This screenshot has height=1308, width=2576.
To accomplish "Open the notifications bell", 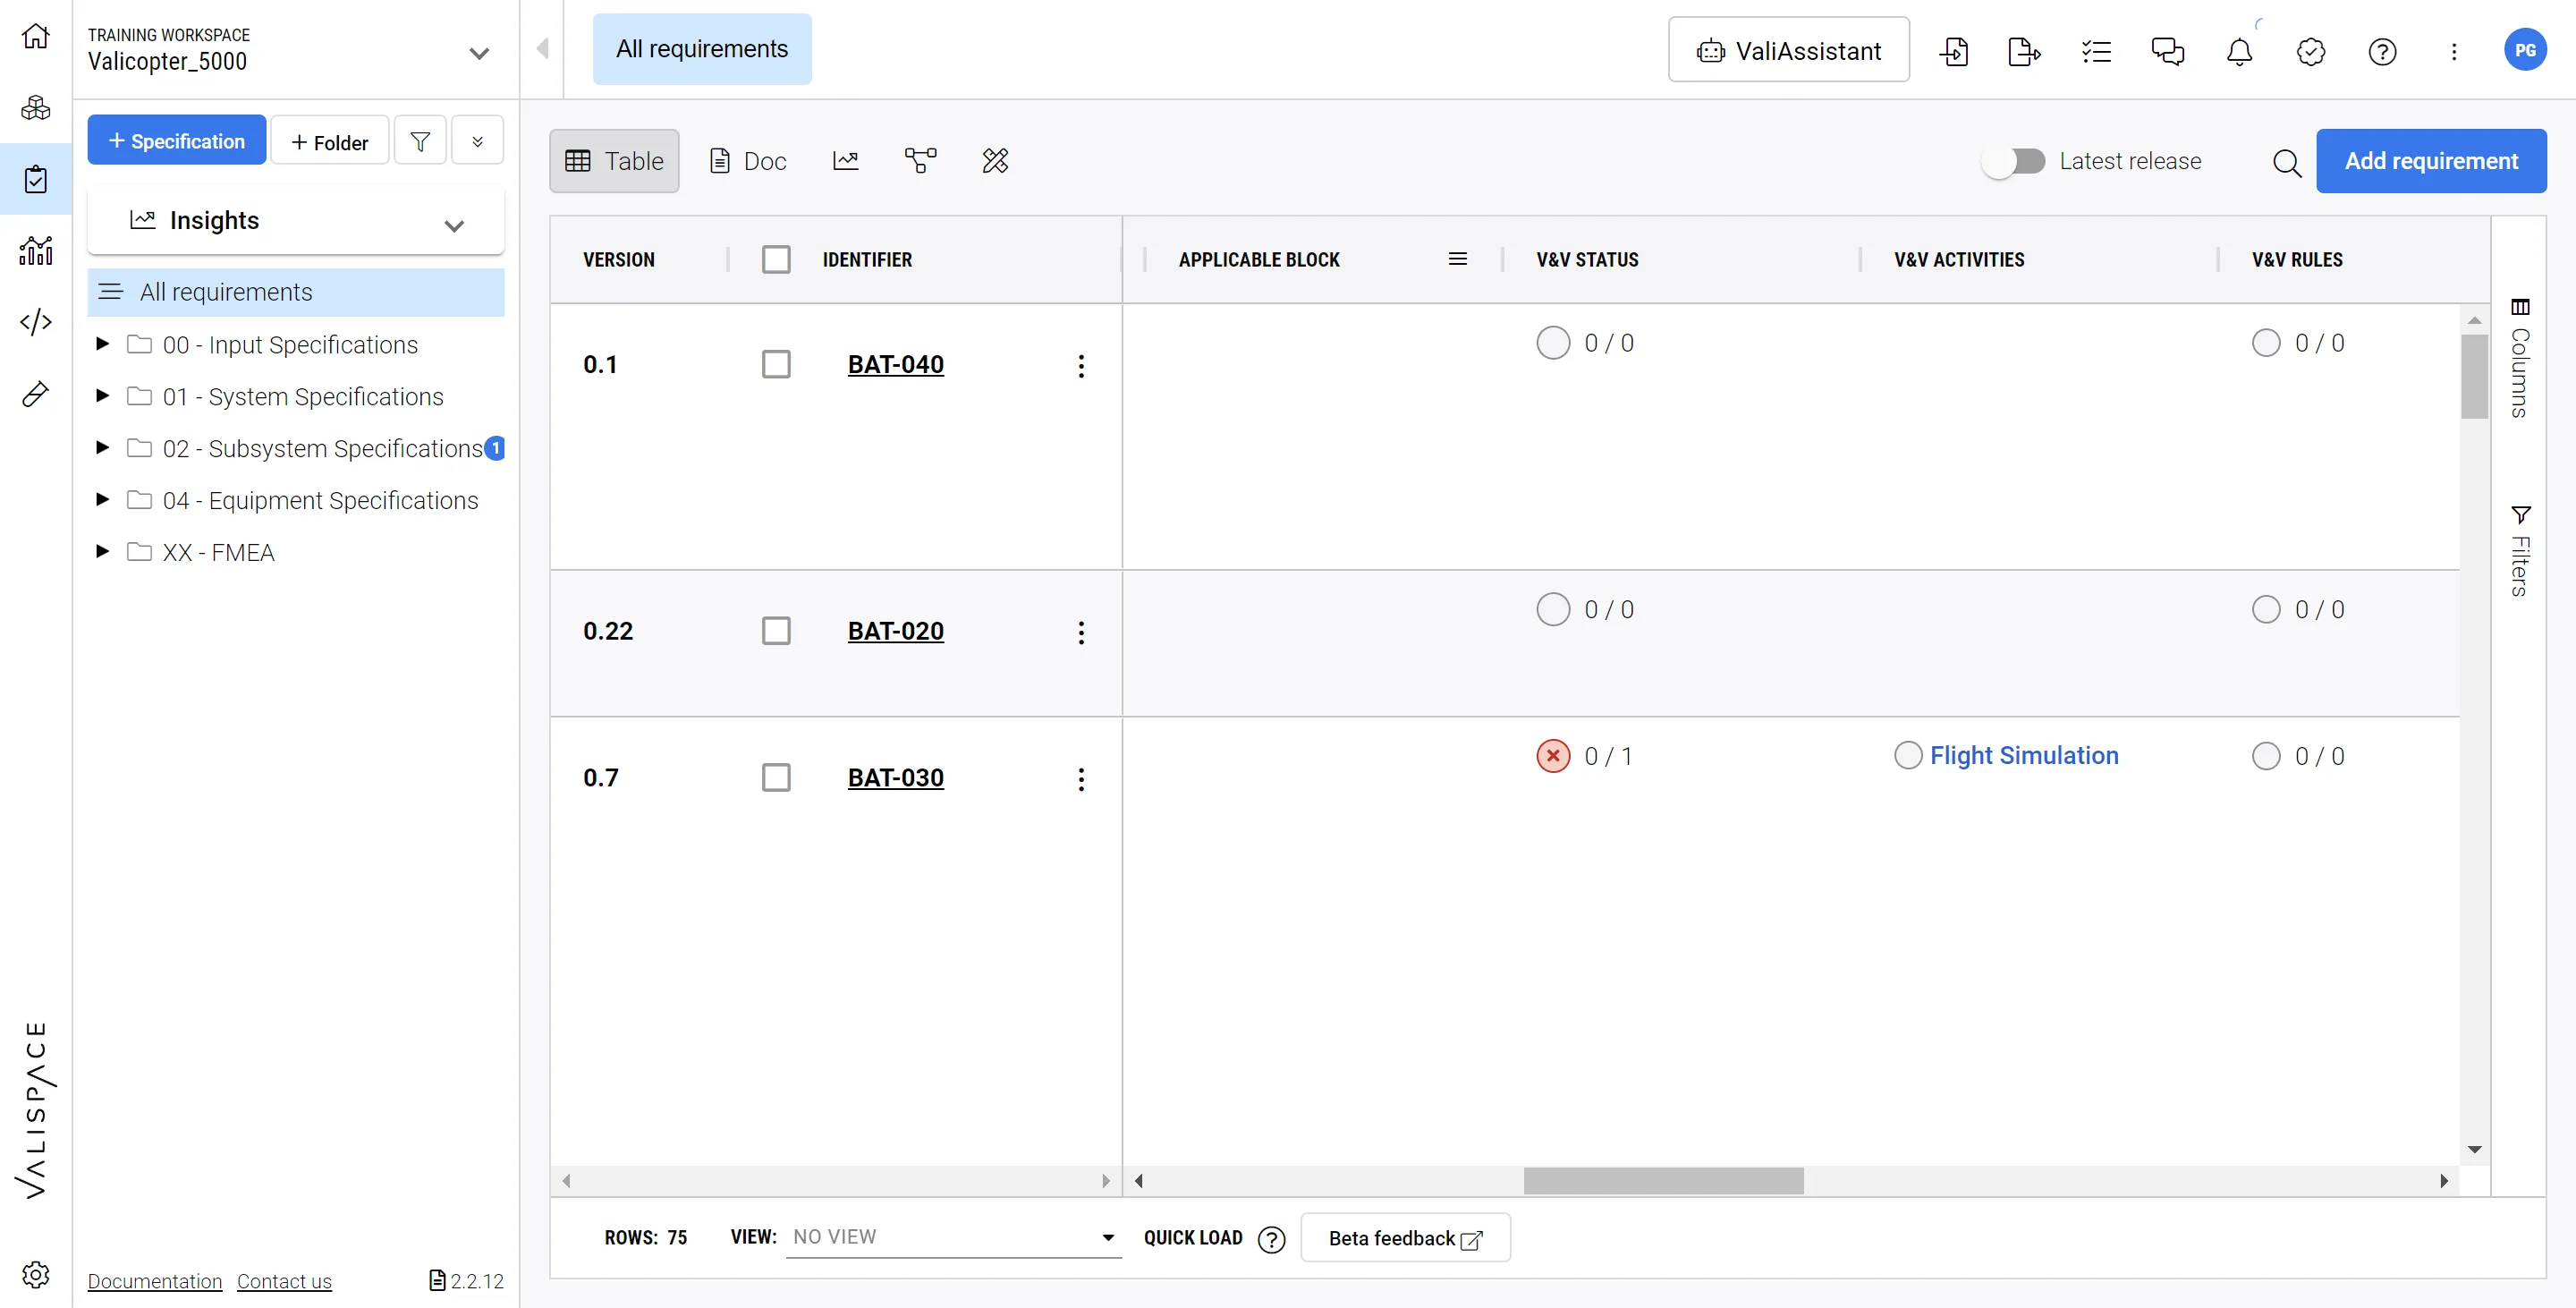I will click(2239, 51).
